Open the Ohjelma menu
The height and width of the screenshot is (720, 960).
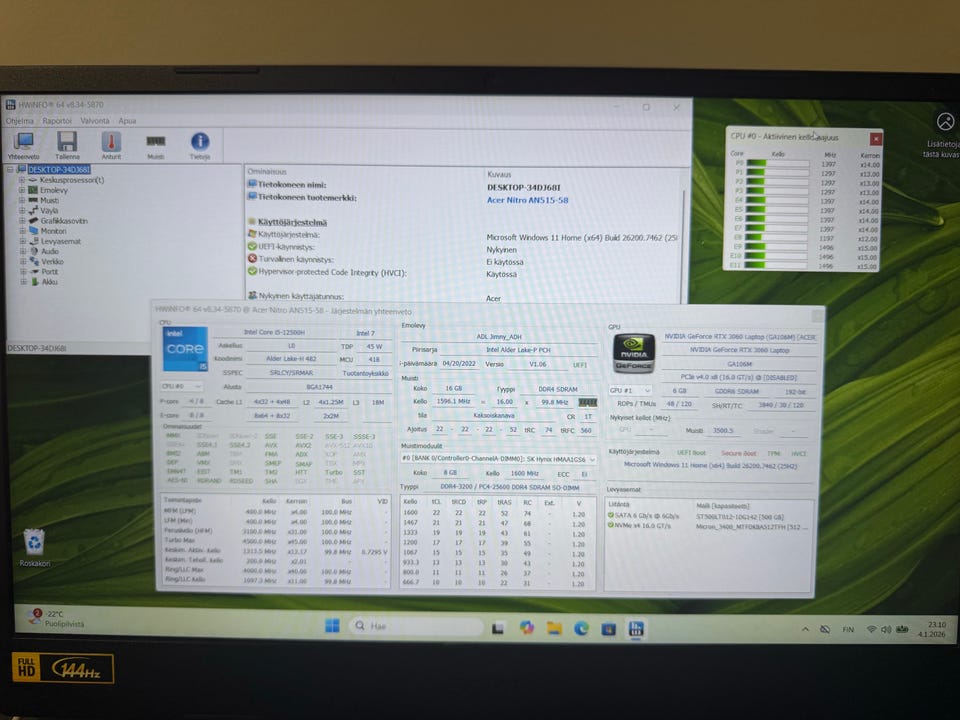20,121
